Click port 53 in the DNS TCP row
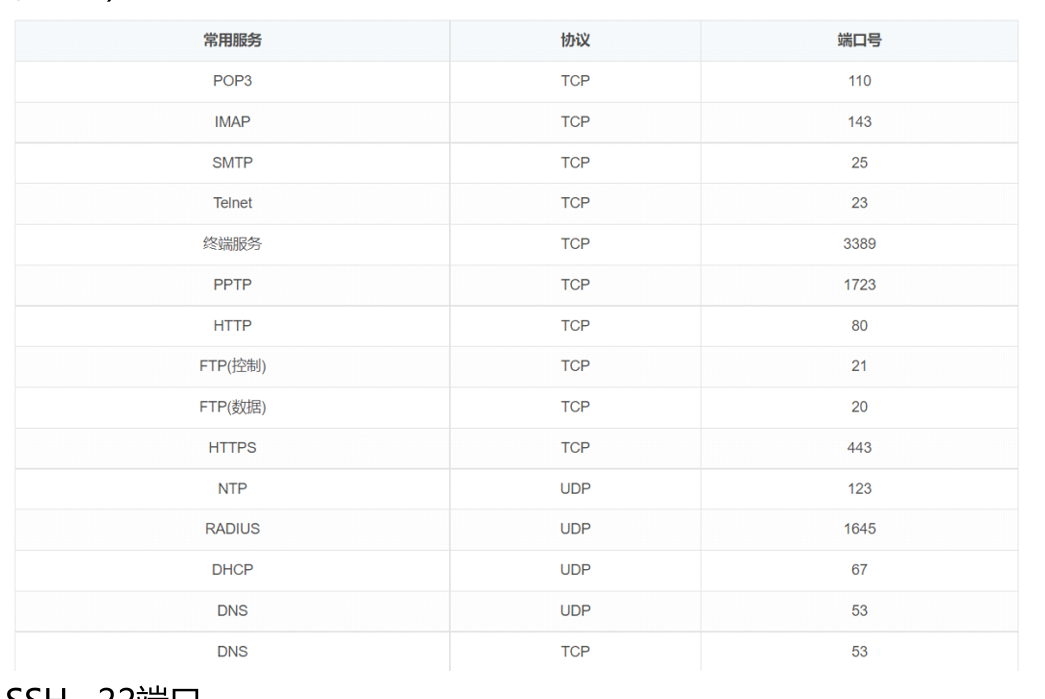1045x699 pixels. (x=859, y=652)
